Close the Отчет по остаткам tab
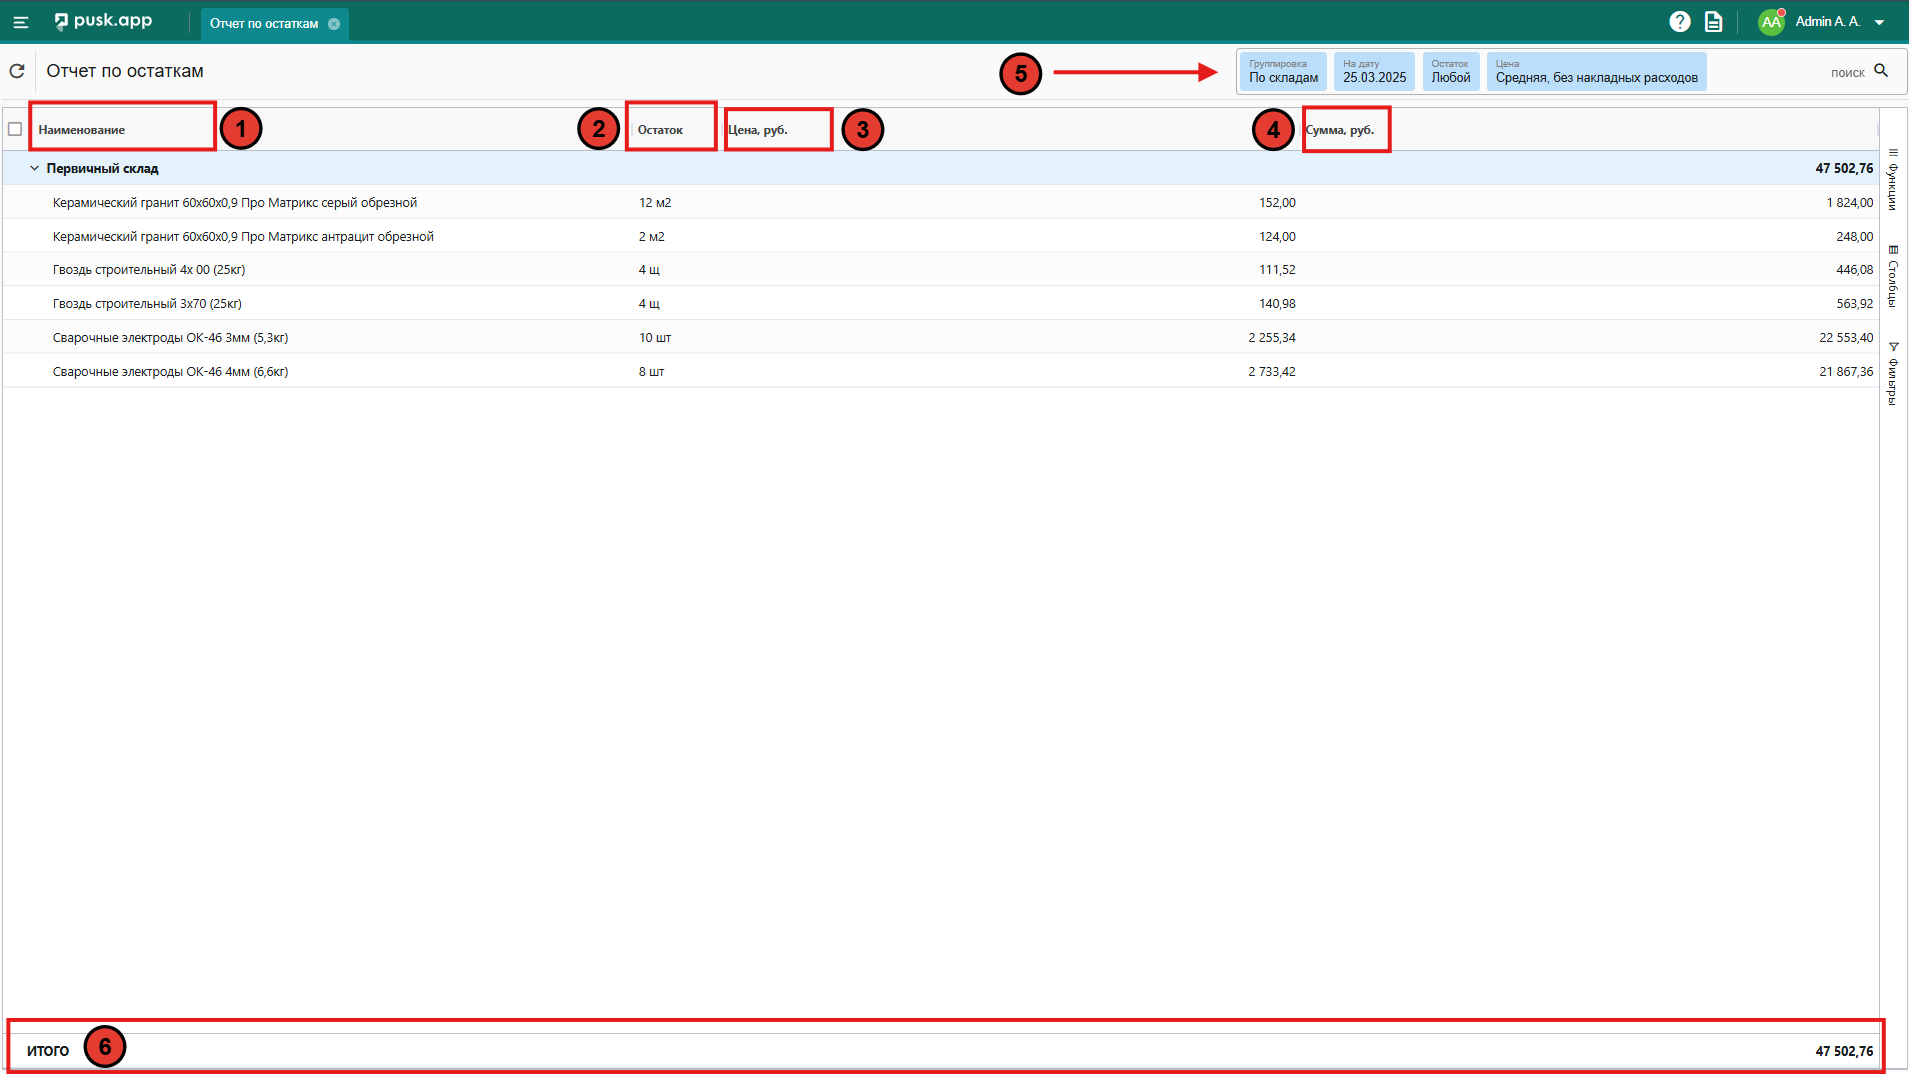 334,24
